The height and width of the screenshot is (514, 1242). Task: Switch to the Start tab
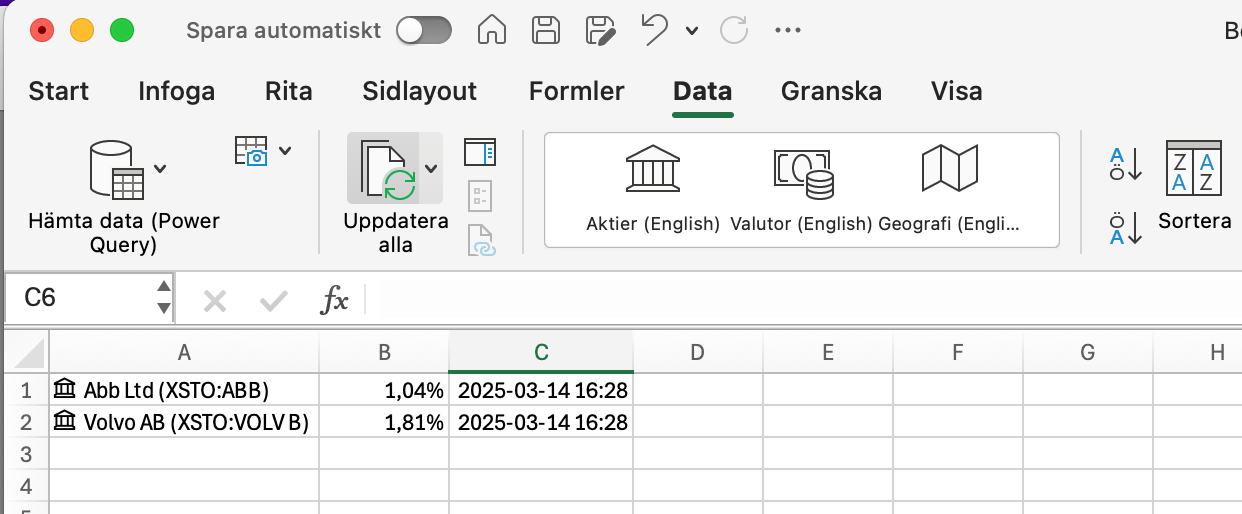coord(59,92)
